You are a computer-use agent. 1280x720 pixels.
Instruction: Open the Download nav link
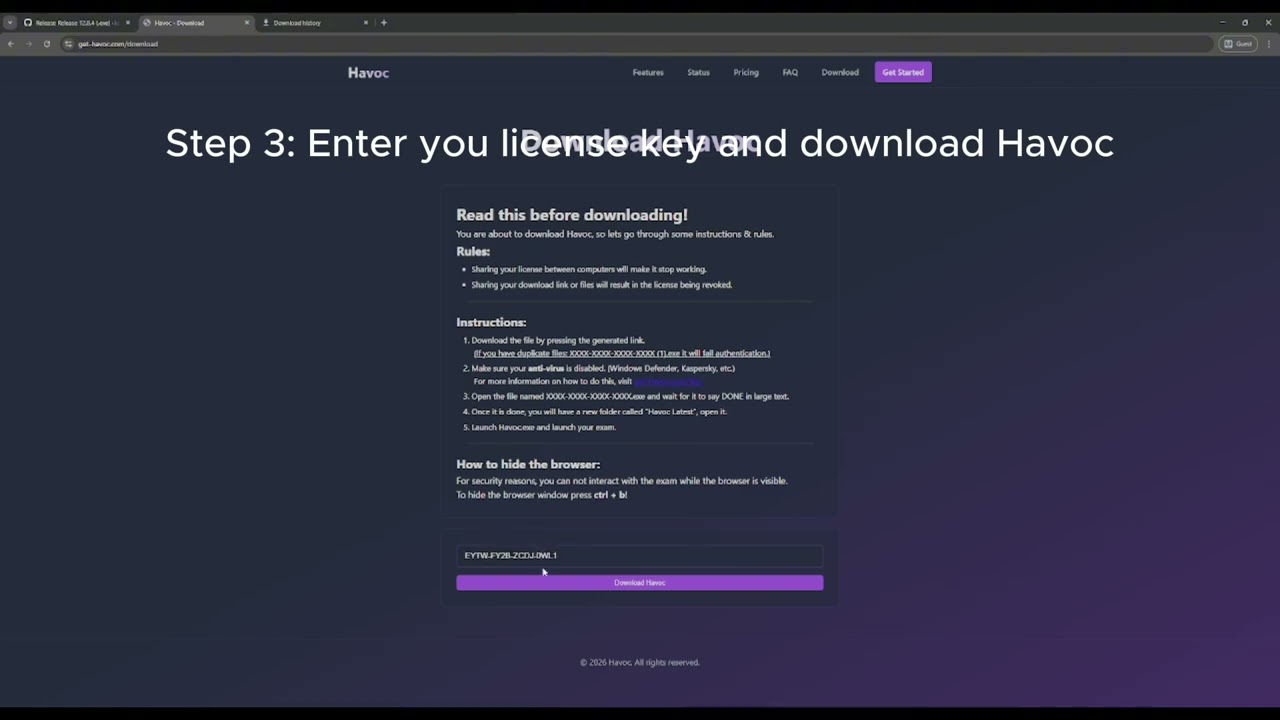[x=840, y=72]
